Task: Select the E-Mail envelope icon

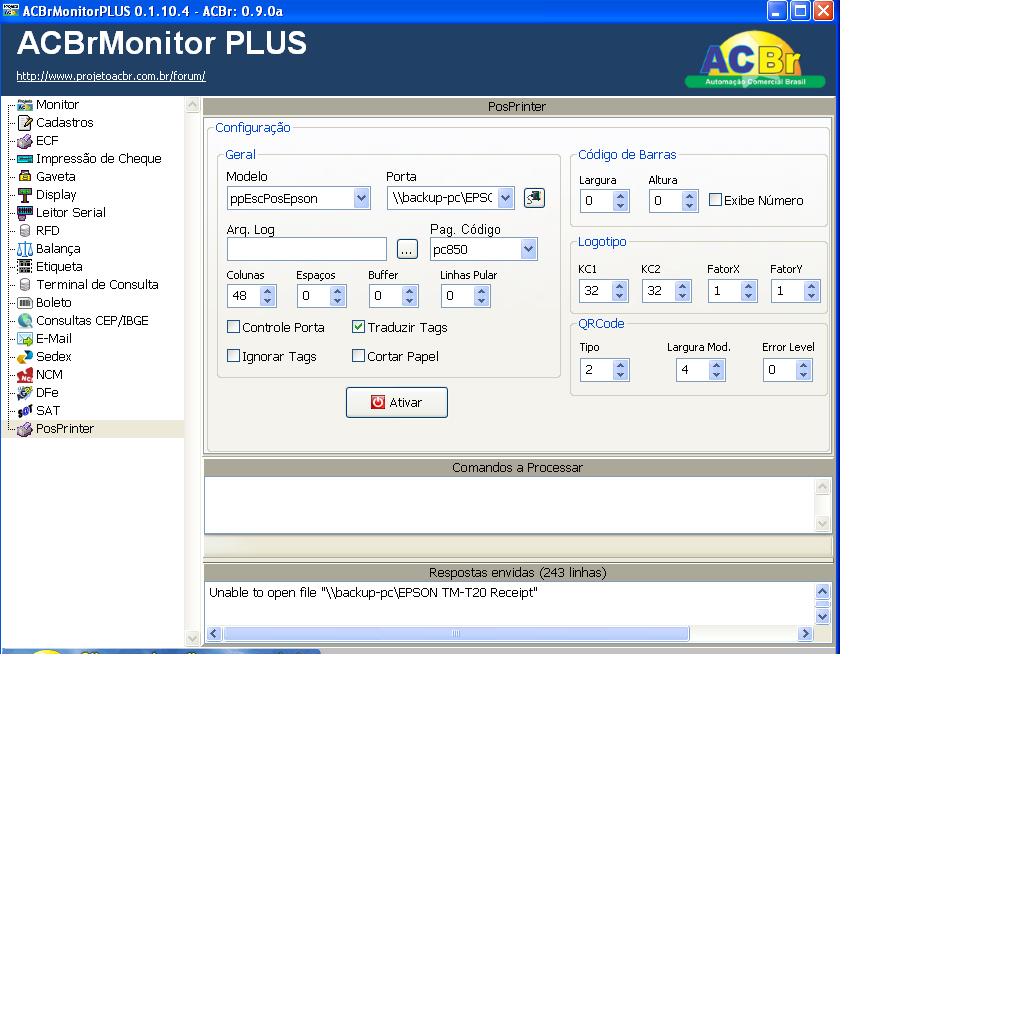Action: [x=25, y=339]
